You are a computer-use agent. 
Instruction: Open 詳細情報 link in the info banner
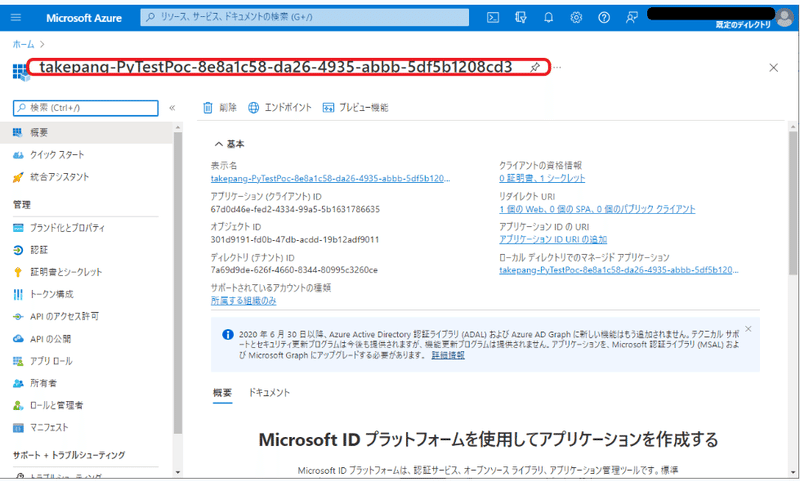click(448, 355)
